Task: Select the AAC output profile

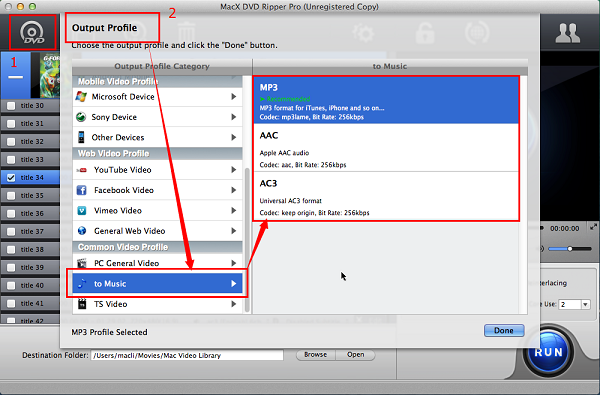Action: click(x=386, y=148)
